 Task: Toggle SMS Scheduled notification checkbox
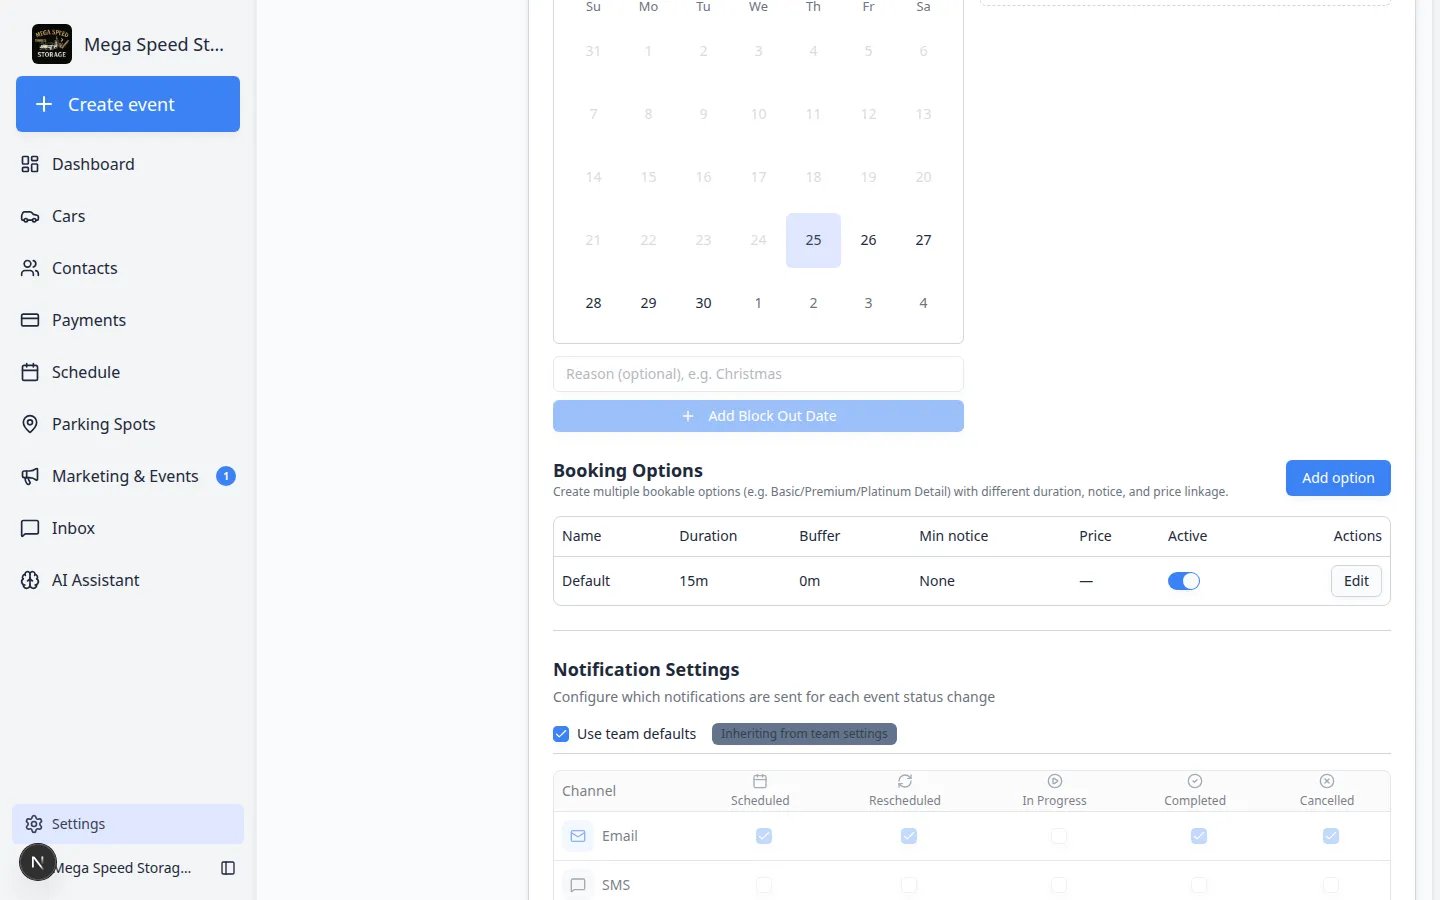pyautogui.click(x=764, y=885)
